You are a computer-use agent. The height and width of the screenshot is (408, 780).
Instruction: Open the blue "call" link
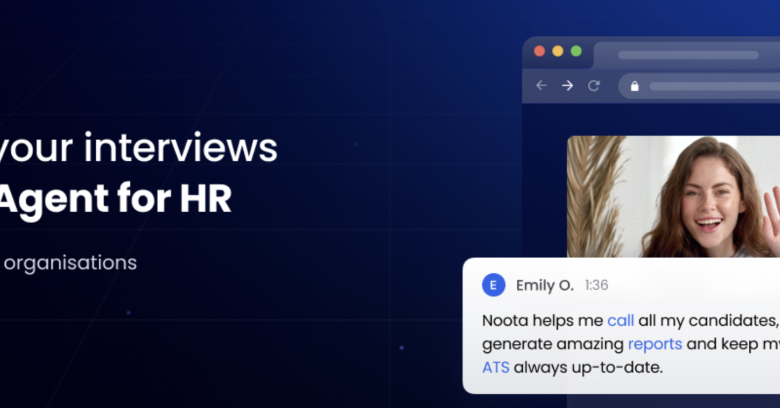point(620,321)
